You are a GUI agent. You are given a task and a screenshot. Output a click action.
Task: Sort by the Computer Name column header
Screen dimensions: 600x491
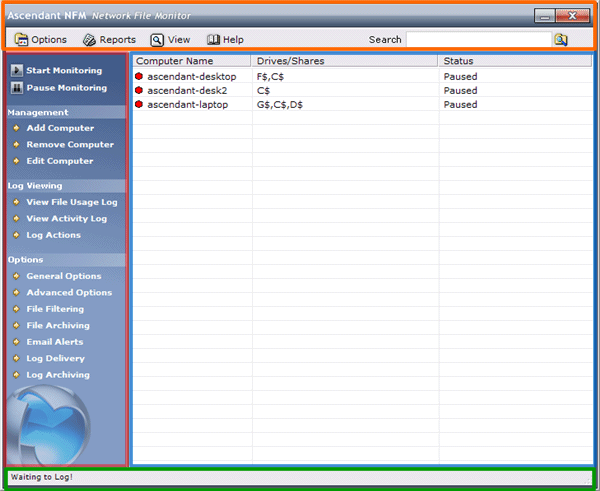(x=192, y=61)
